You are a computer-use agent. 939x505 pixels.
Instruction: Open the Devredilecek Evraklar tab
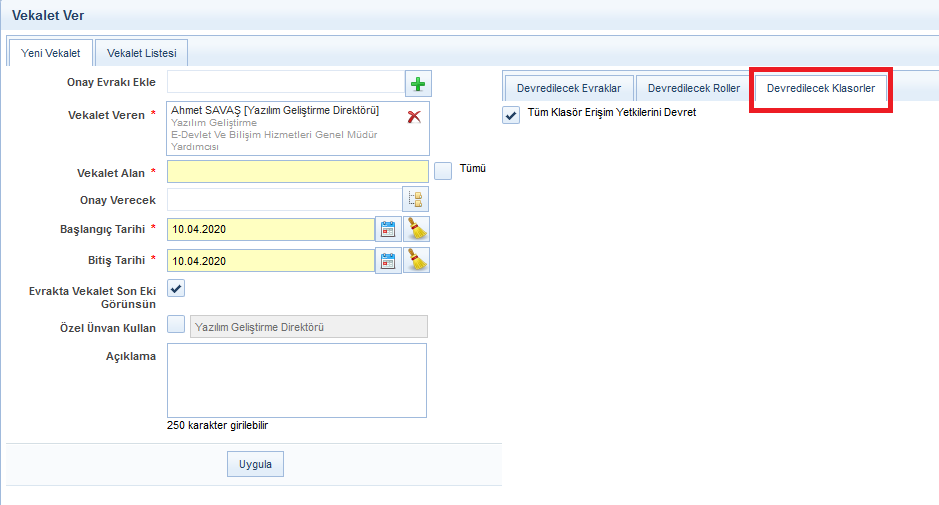coord(568,88)
